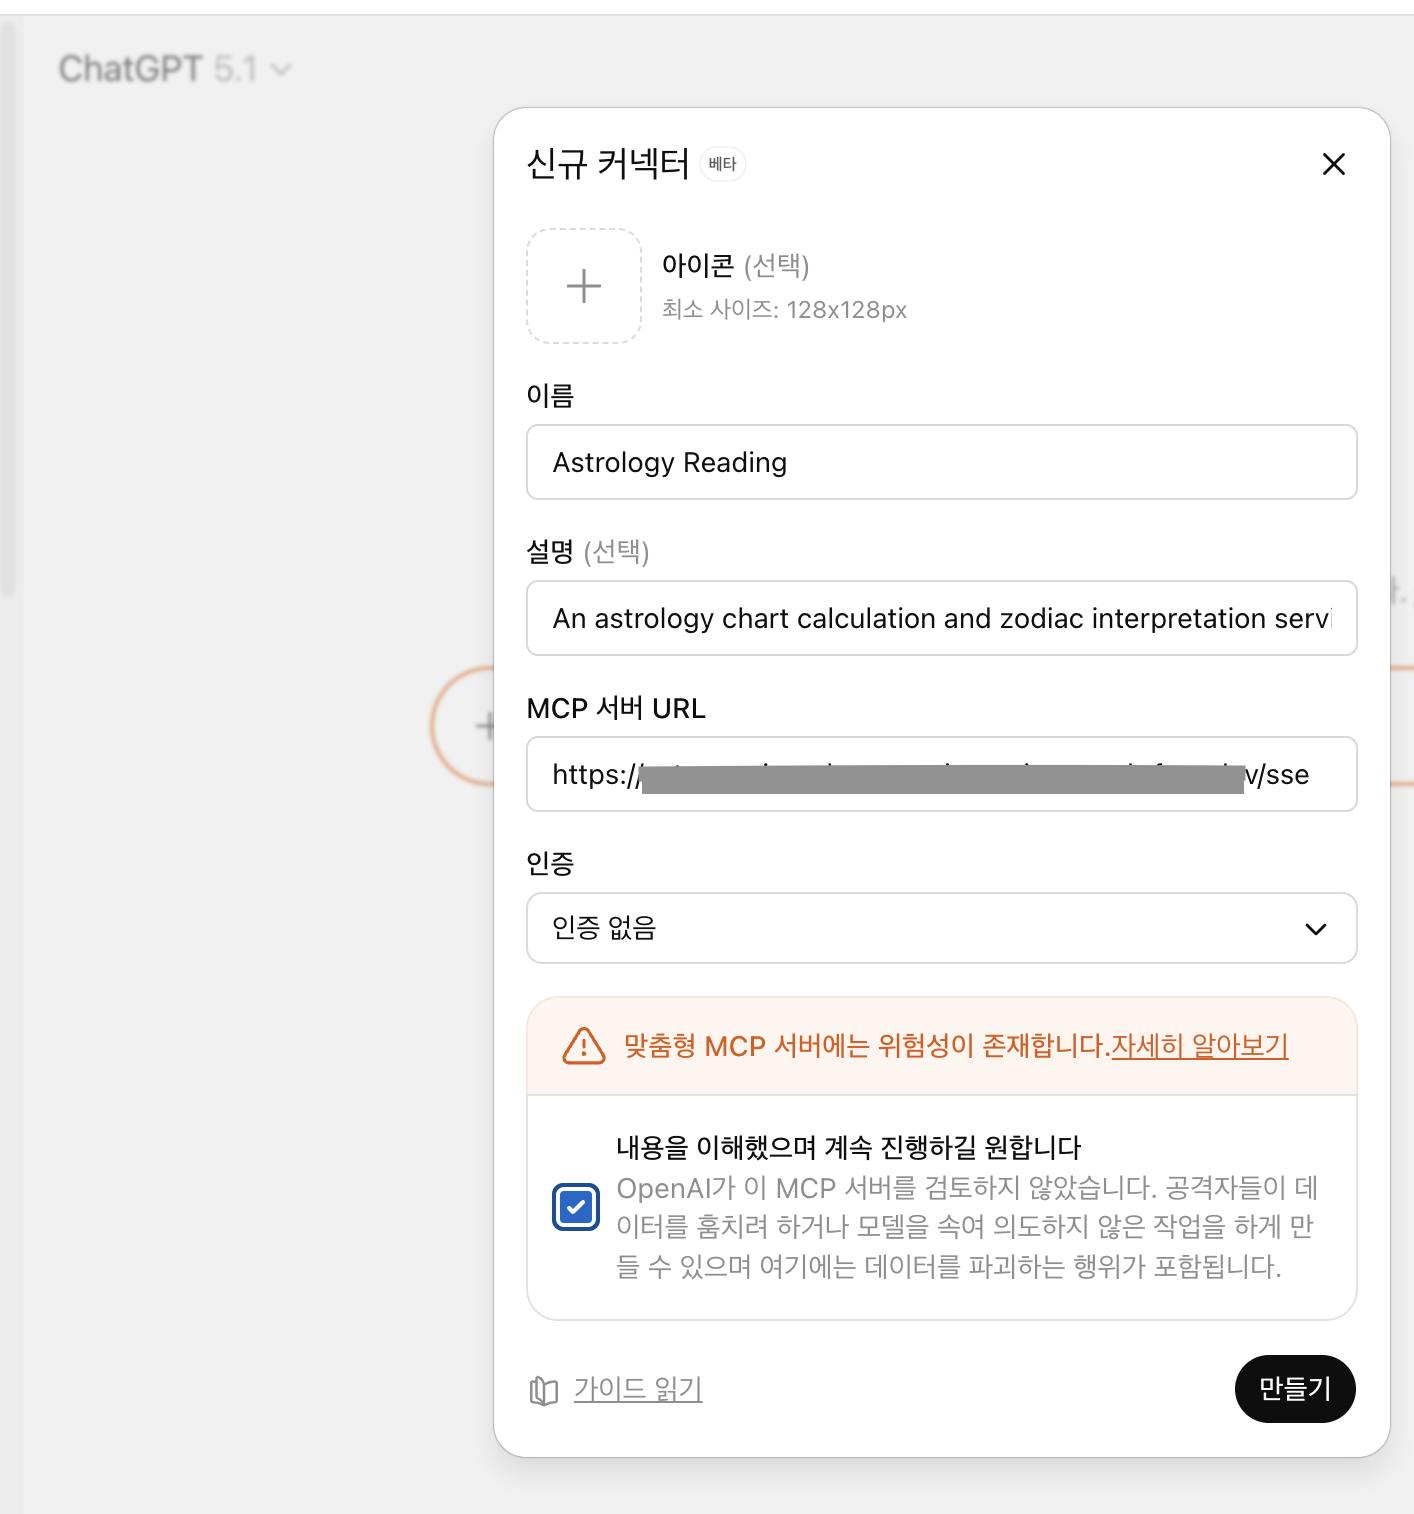The width and height of the screenshot is (1414, 1514).
Task: Open the ChatGPT 5.1 model selector
Action: click(x=160, y=69)
